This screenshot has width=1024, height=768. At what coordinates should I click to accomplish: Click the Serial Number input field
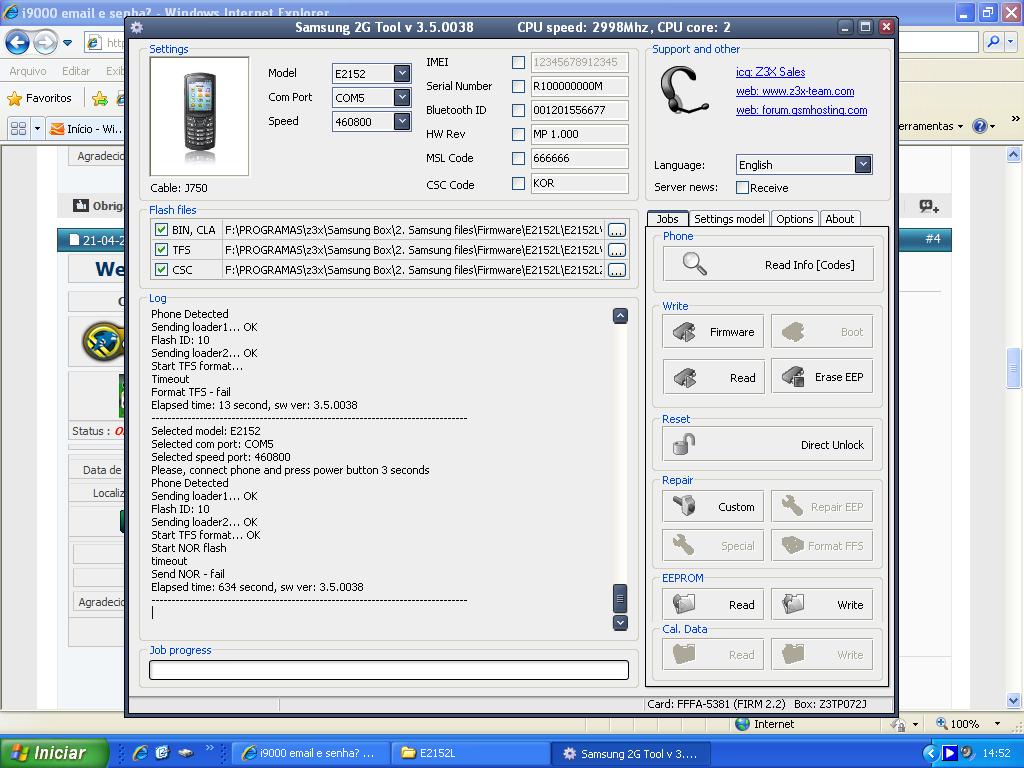pyautogui.click(x=579, y=86)
